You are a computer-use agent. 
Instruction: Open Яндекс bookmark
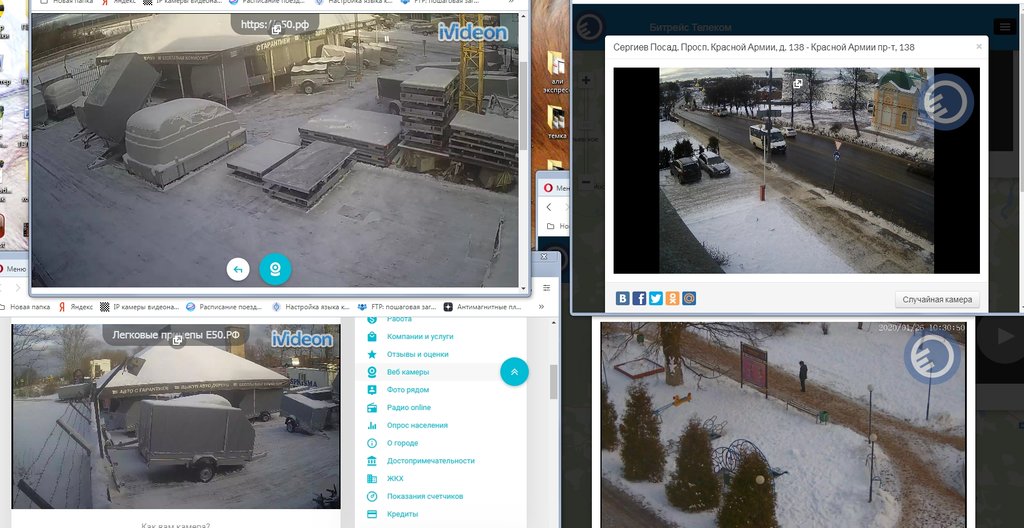click(76, 306)
